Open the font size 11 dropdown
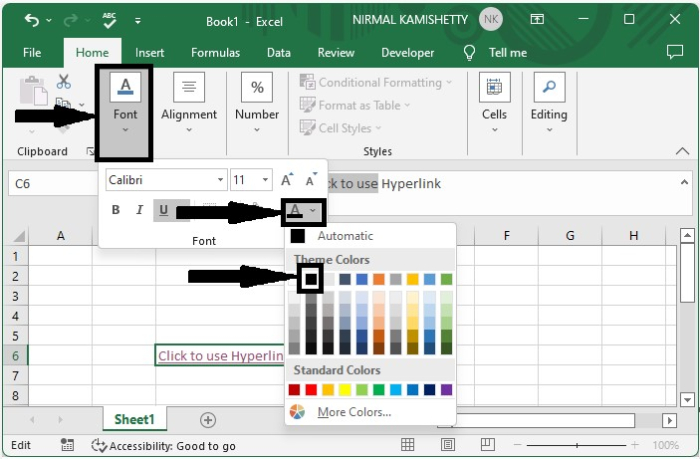Image resolution: width=700 pixels, height=459 pixels. [265, 180]
